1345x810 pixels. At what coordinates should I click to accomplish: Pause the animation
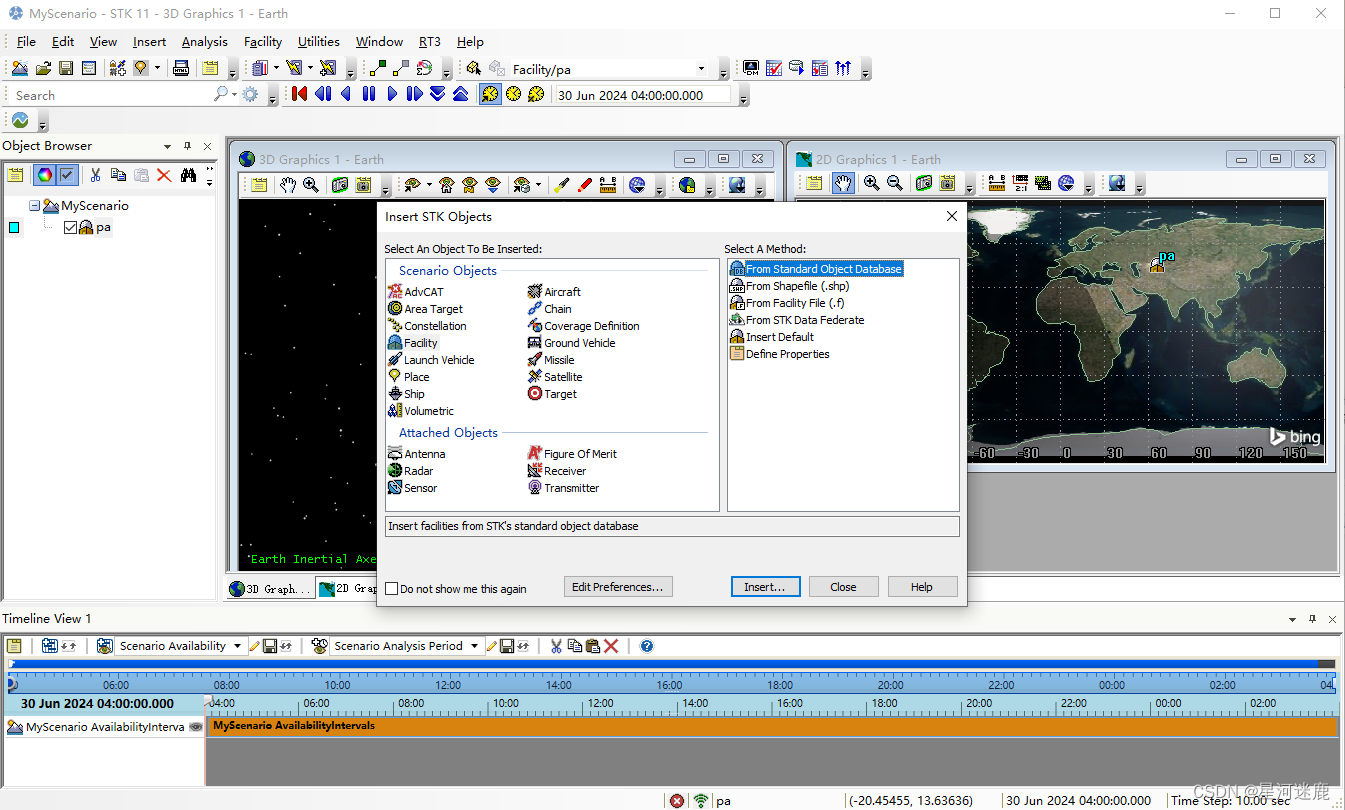point(369,94)
